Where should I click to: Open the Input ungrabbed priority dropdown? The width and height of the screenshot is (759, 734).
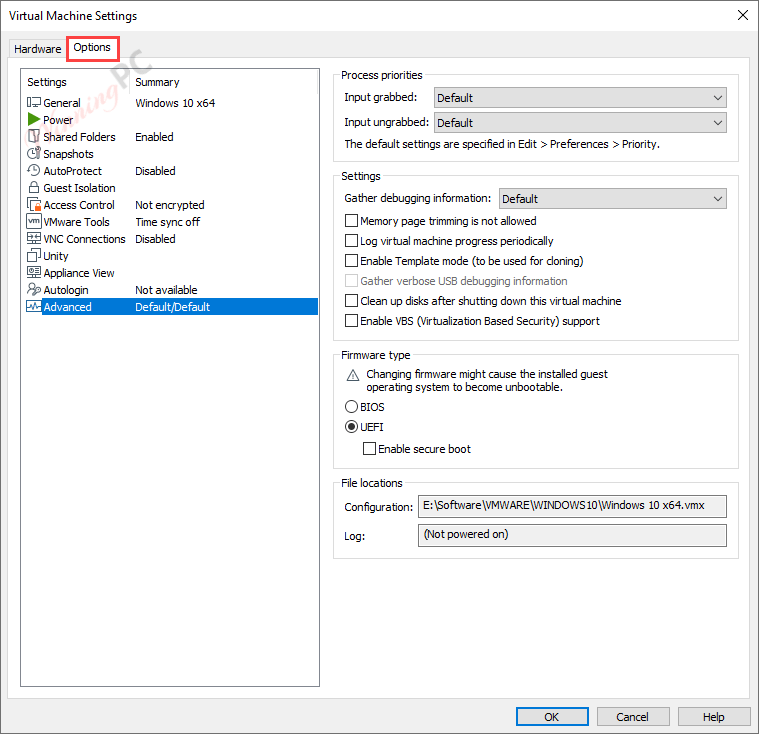tap(580, 123)
